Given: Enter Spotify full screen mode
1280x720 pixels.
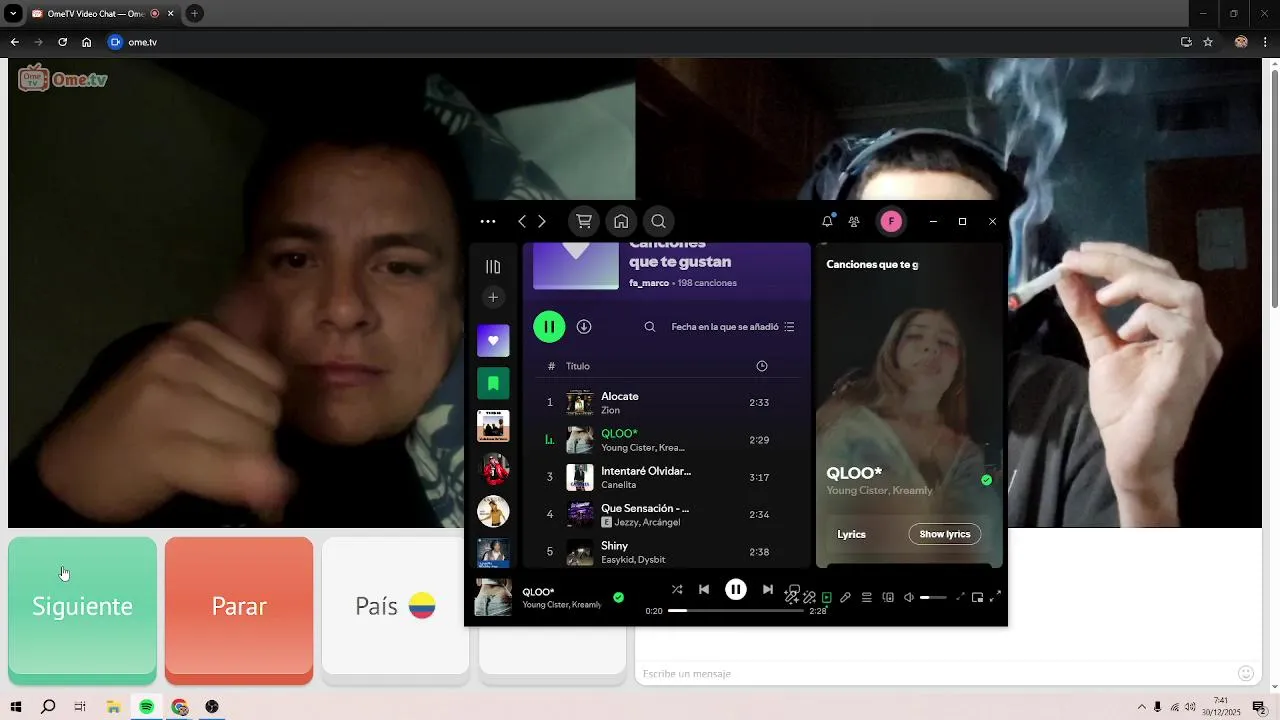Looking at the screenshot, I should (995, 598).
